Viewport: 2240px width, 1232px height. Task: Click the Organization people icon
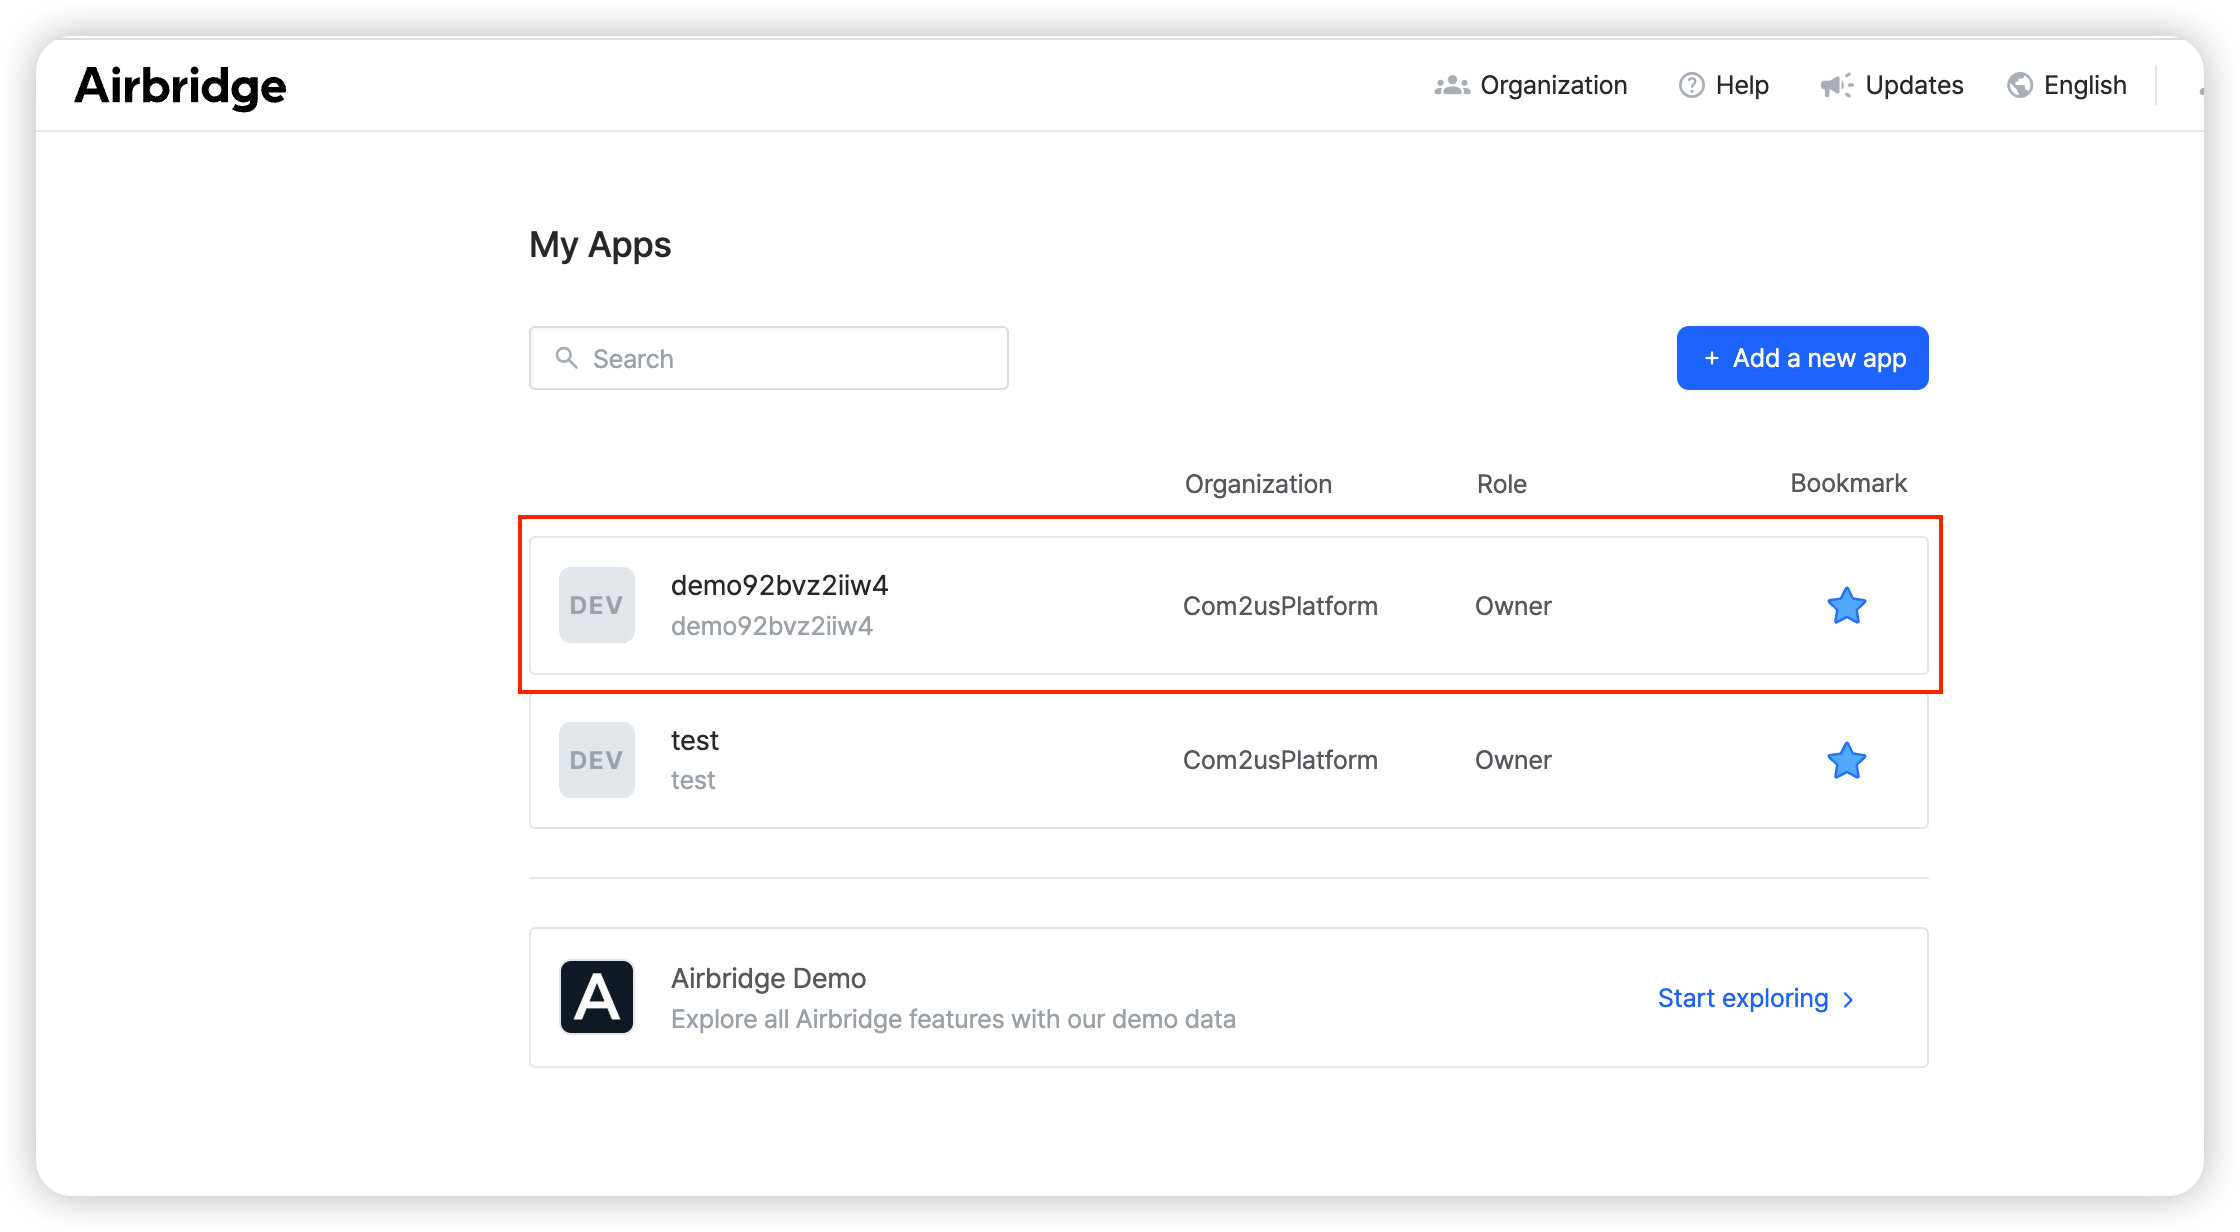1452,86
